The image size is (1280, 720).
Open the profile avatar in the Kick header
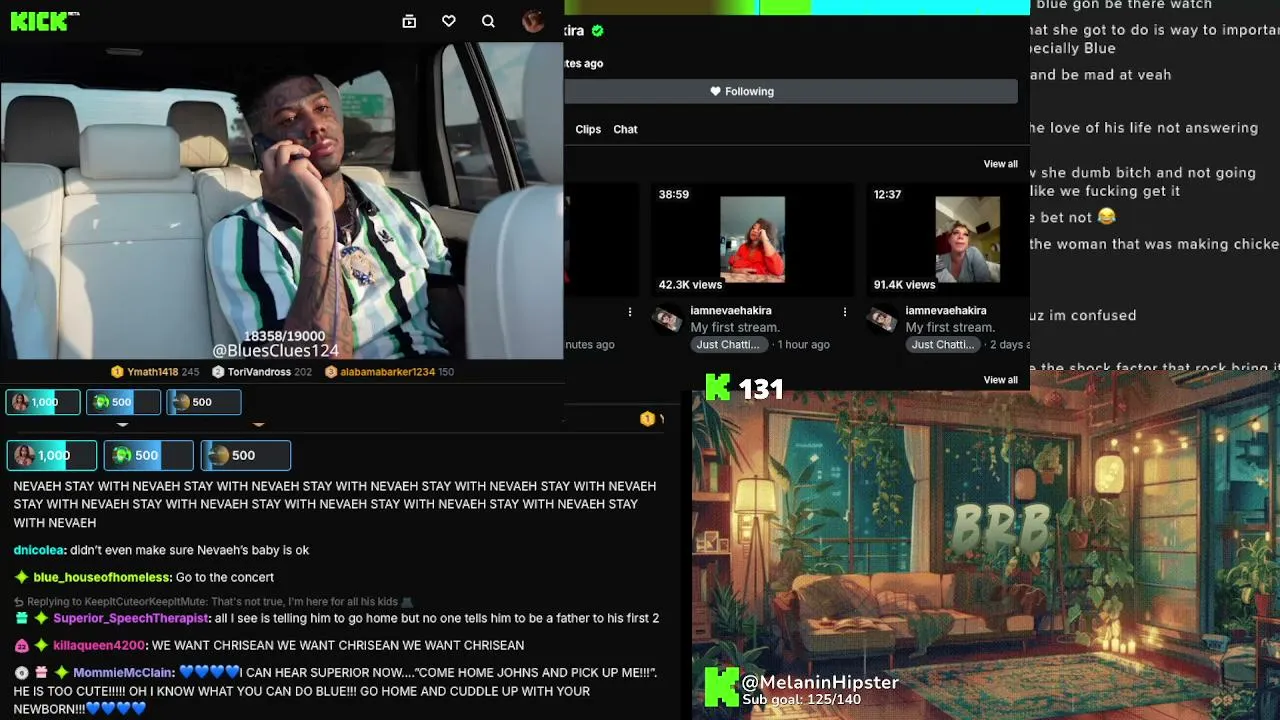pos(533,21)
